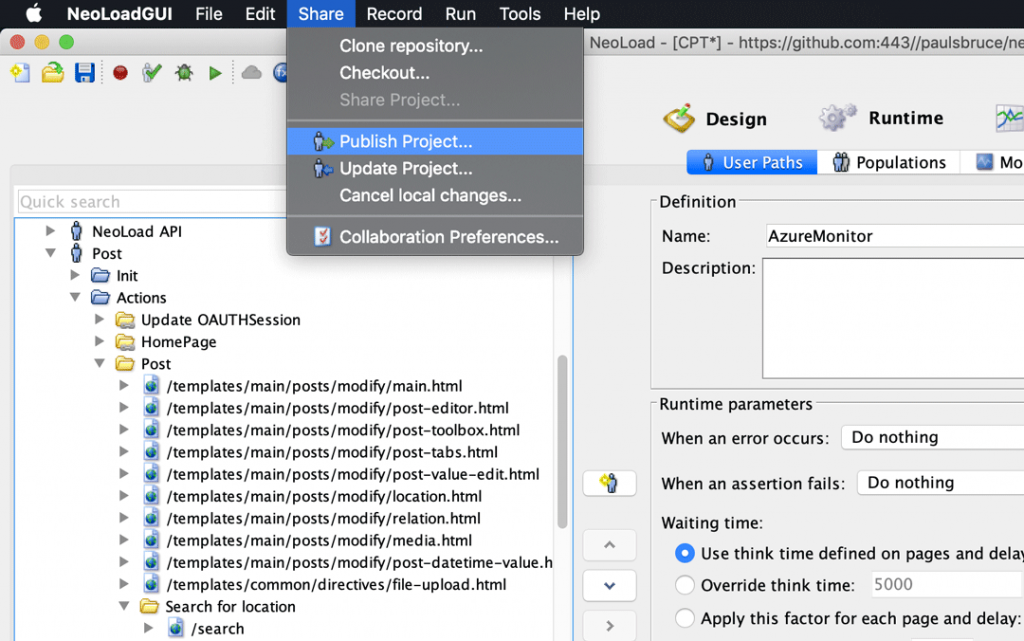
Task: Select /templates/main/posts/modify/post-editor.html row
Action: (338, 408)
